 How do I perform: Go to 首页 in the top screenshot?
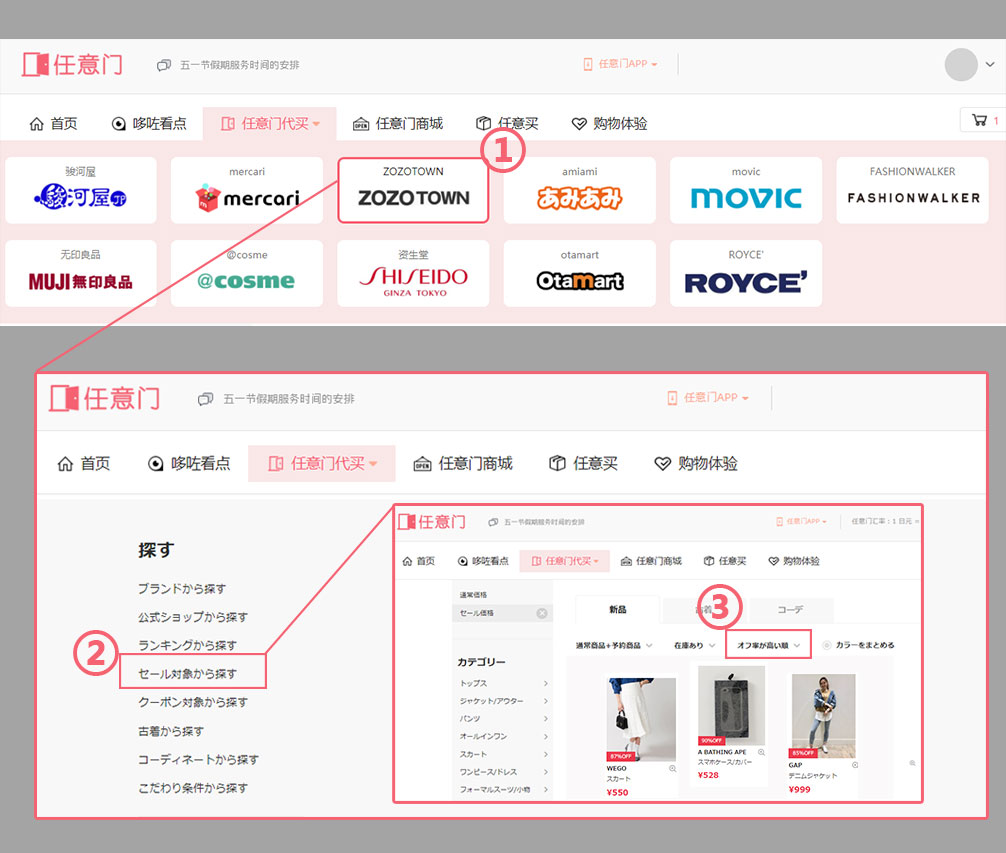[54, 124]
